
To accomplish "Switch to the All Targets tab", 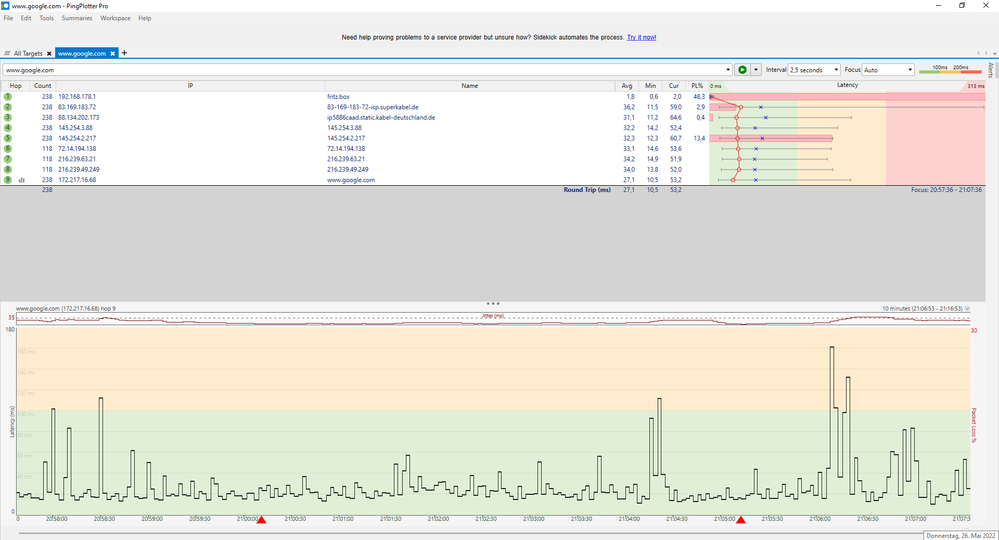I will pos(26,53).
